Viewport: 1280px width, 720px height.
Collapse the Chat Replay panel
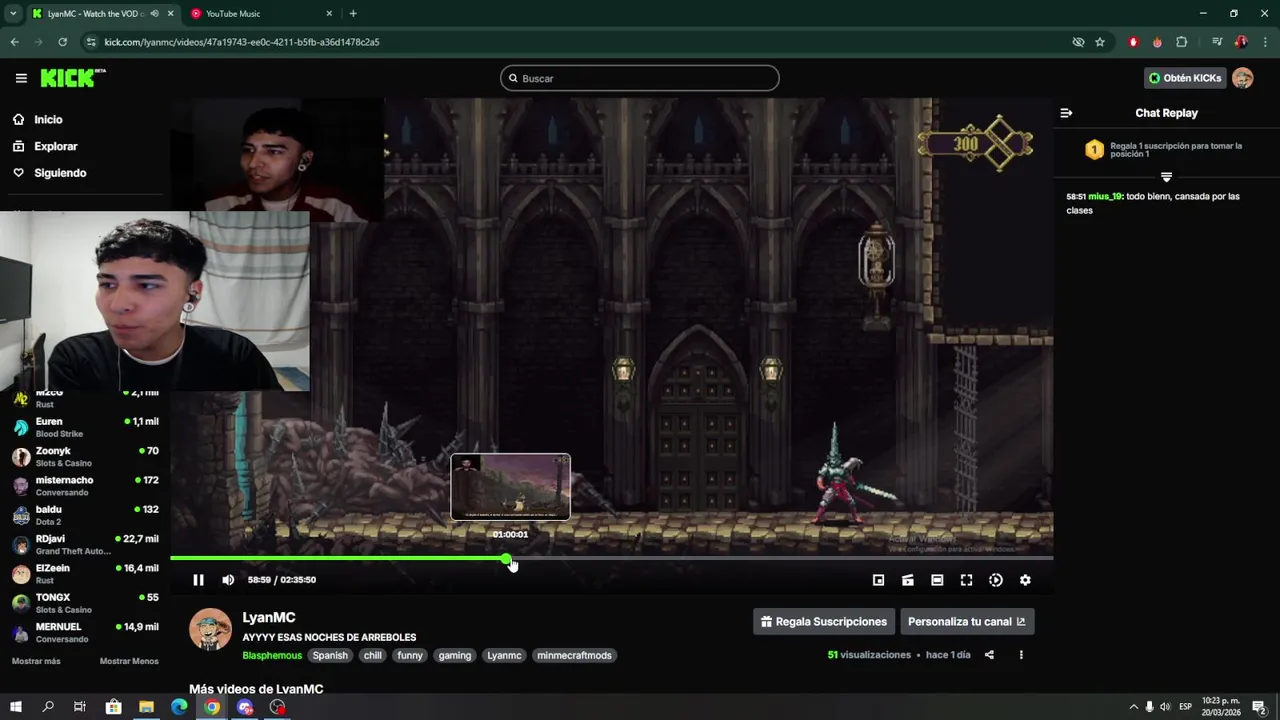(x=1066, y=113)
